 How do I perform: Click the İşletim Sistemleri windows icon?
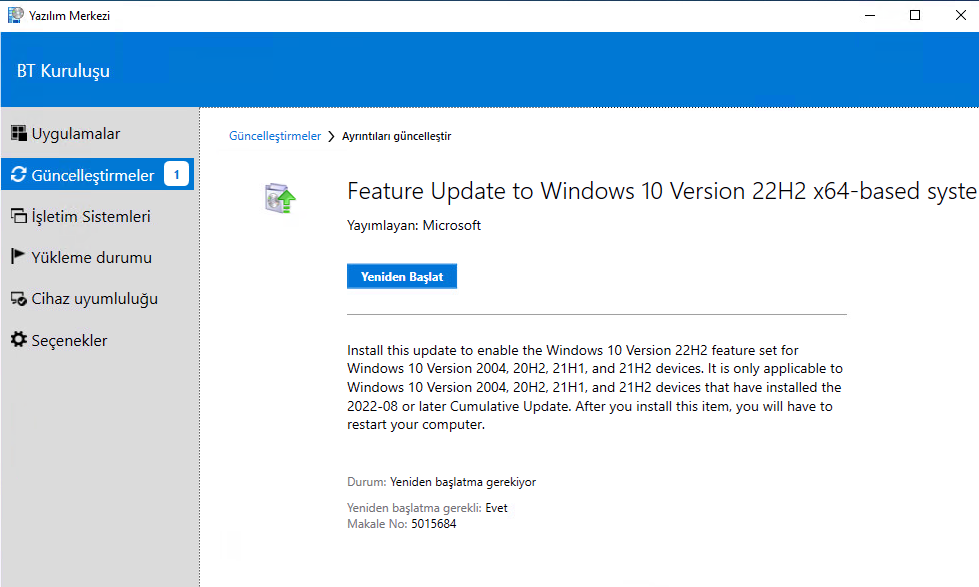click(x=19, y=216)
